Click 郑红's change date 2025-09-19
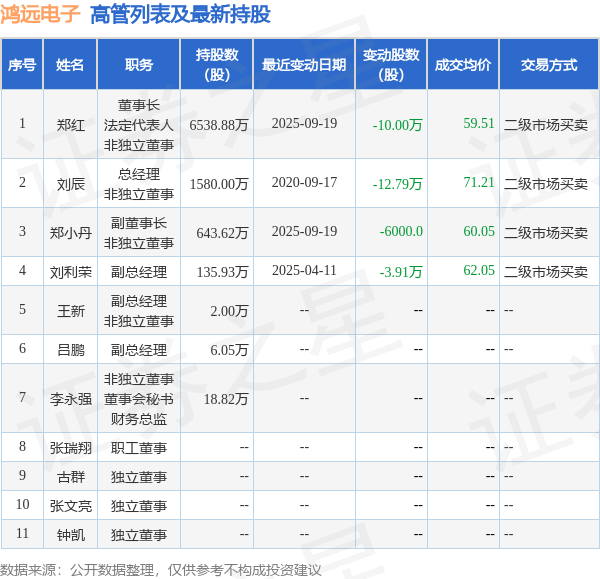The image size is (600, 579). 304,123
